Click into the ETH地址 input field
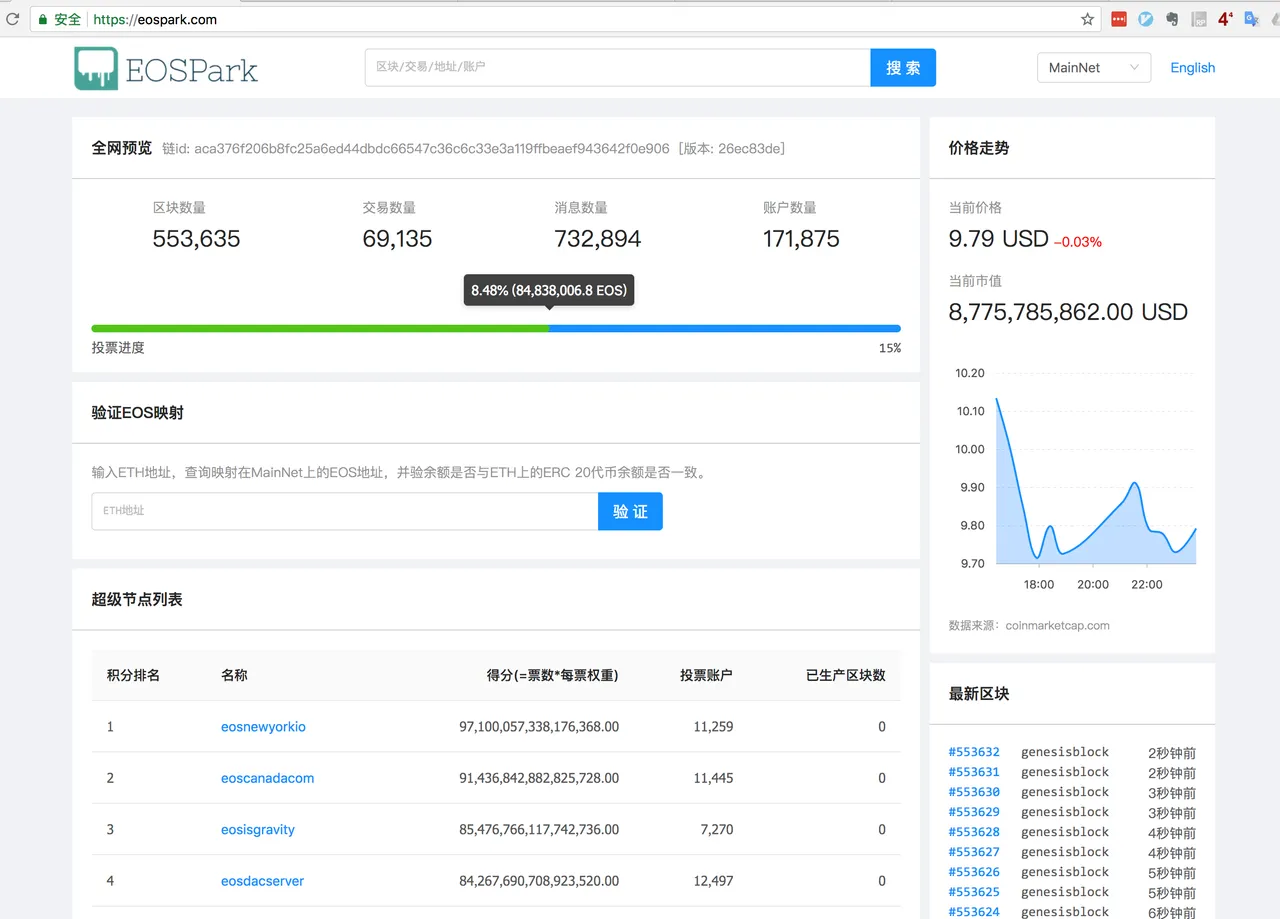 click(345, 511)
